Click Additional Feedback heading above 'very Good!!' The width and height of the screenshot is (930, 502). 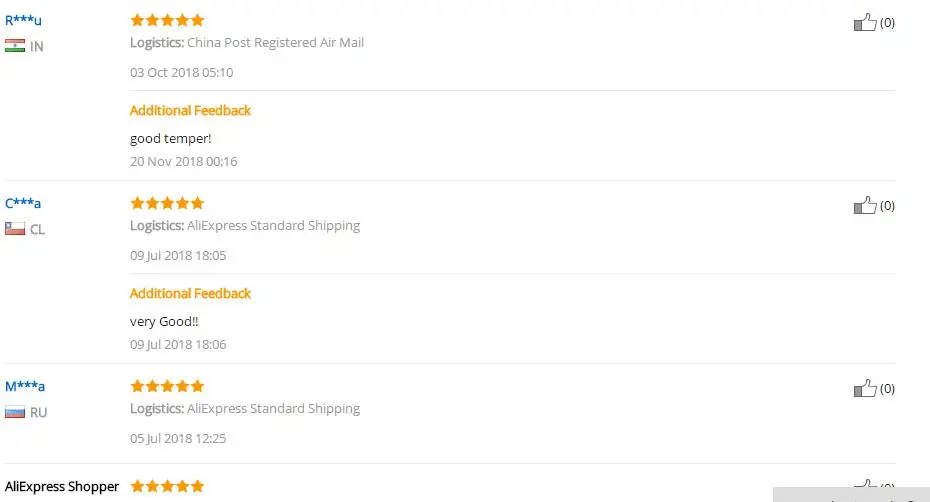click(x=190, y=293)
